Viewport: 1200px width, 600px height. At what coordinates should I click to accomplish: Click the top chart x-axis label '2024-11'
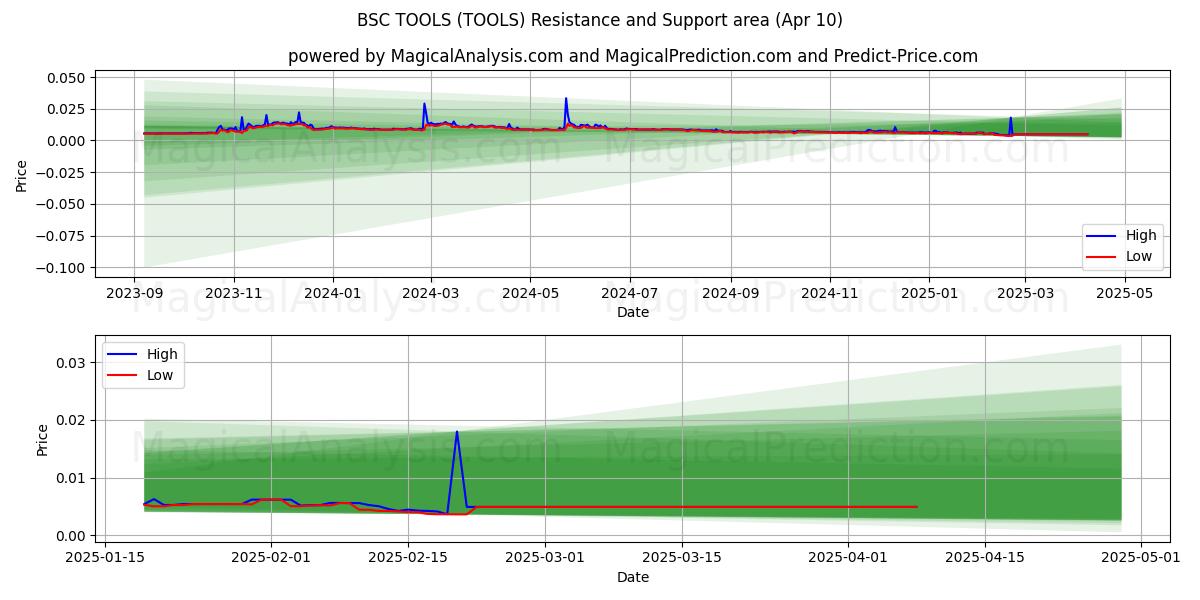(830, 293)
